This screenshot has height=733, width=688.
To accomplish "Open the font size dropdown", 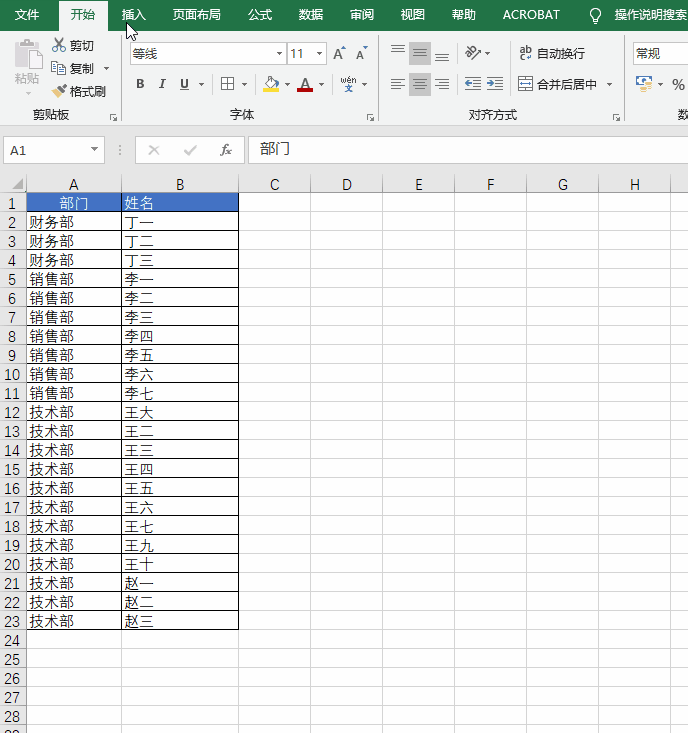I will tap(319, 53).
